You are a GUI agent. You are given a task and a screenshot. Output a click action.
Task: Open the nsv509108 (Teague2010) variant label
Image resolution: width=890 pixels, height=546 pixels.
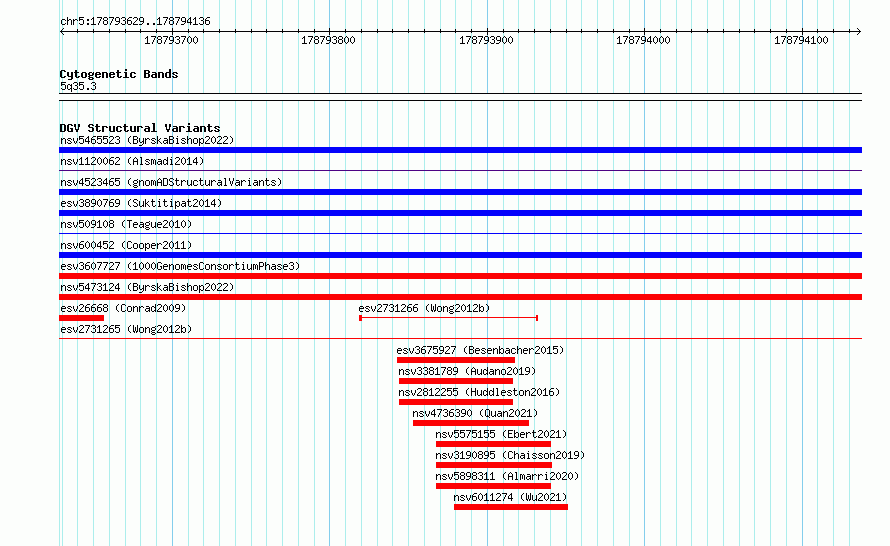(126, 224)
